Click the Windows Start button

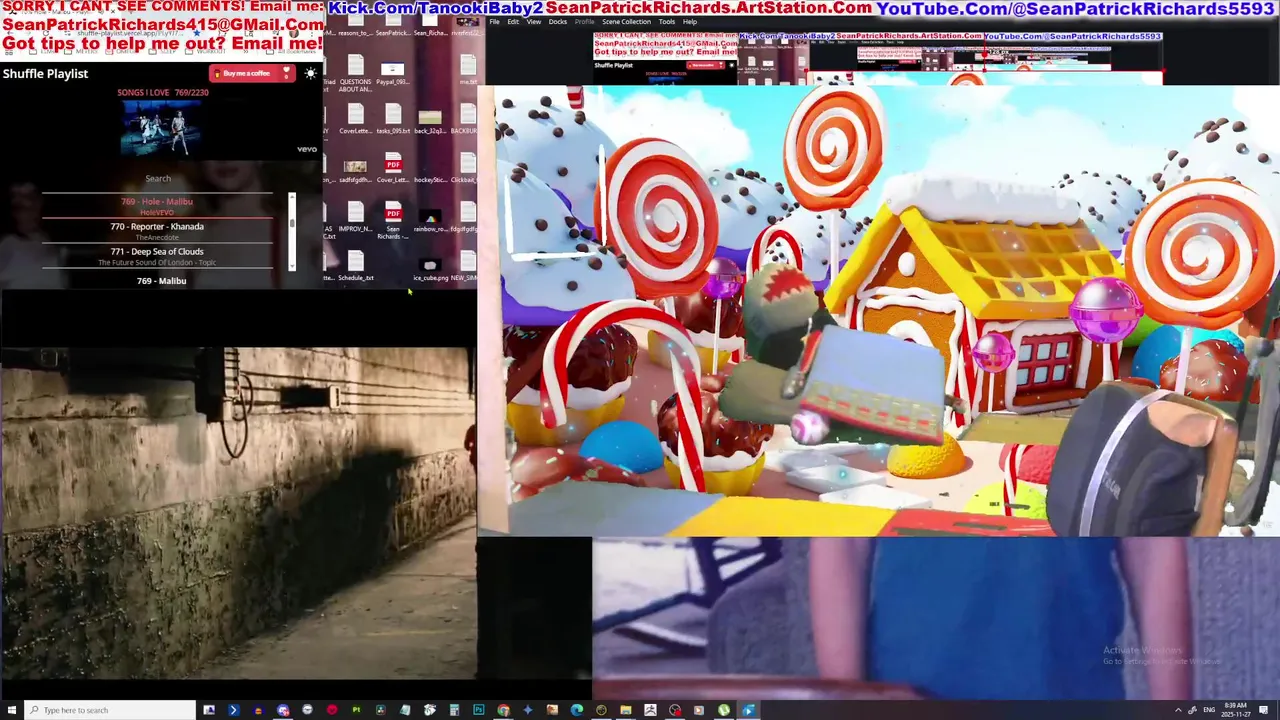(11, 710)
